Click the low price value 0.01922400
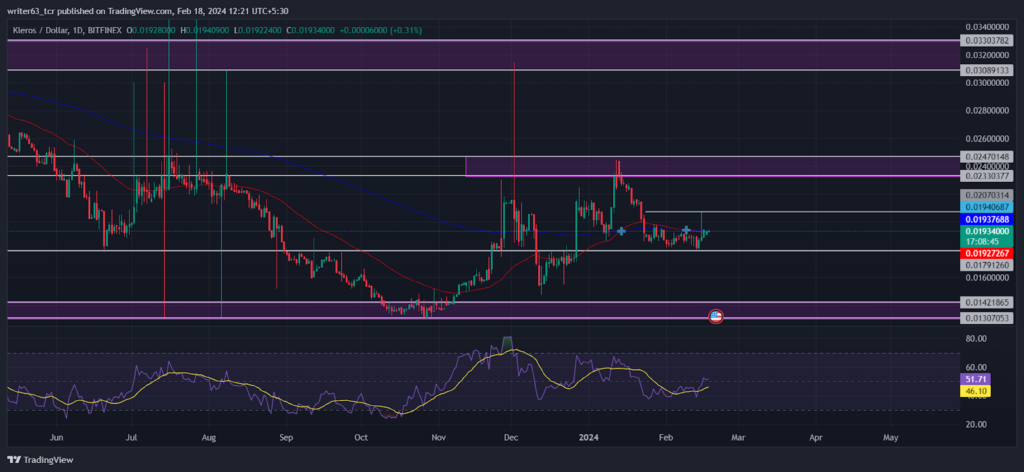 click(x=260, y=31)
